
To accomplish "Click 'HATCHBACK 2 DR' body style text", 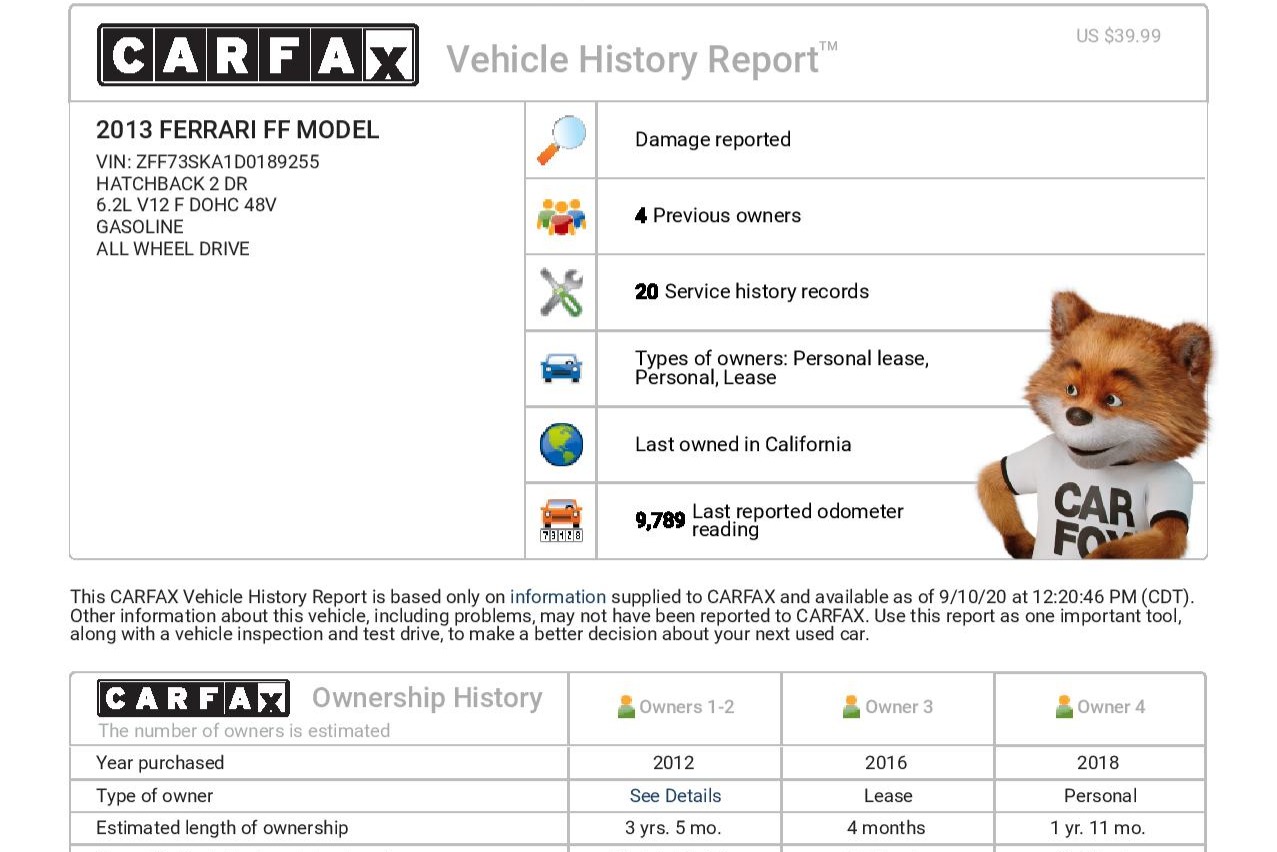I will point(172,184).
